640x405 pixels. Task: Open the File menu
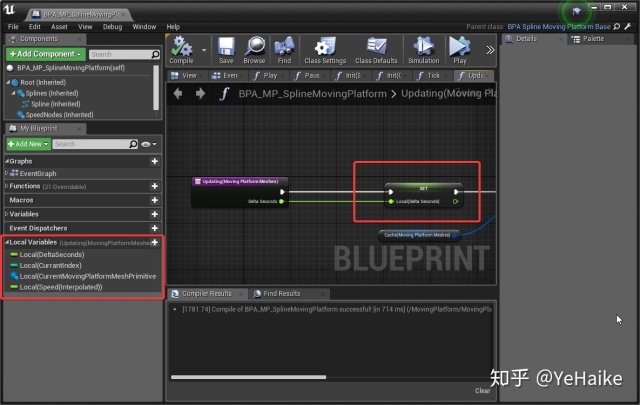click(13, 27)
